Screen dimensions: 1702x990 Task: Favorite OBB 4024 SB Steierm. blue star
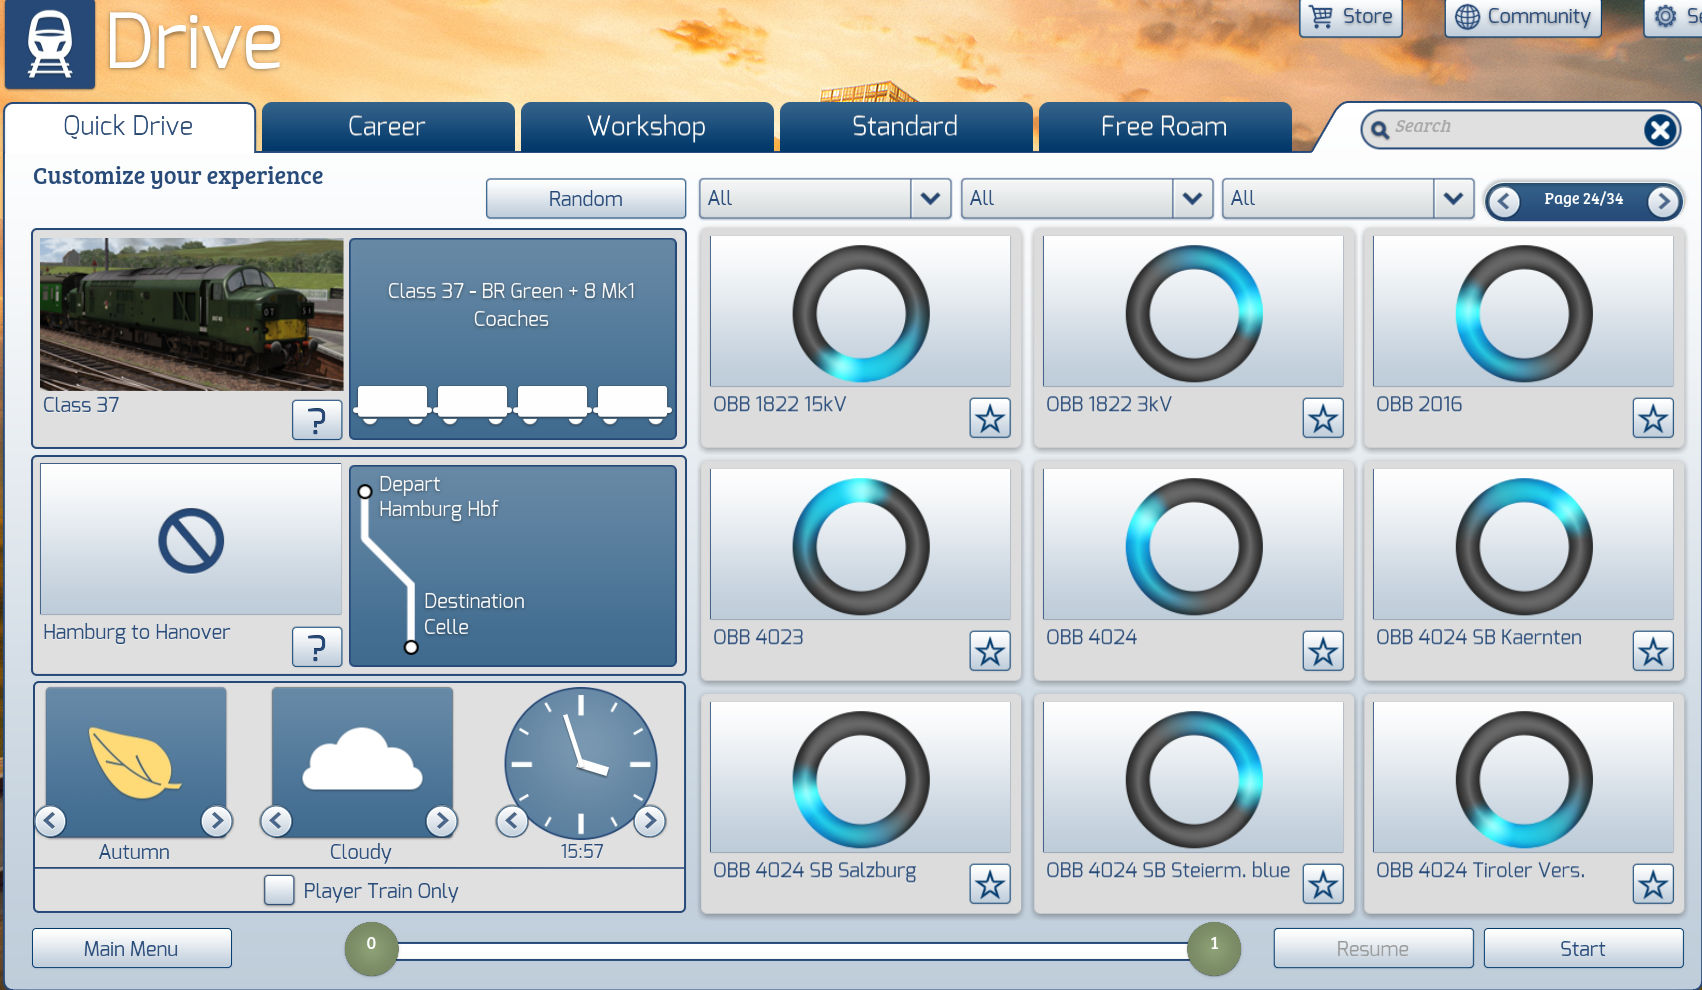[1323, 884]
